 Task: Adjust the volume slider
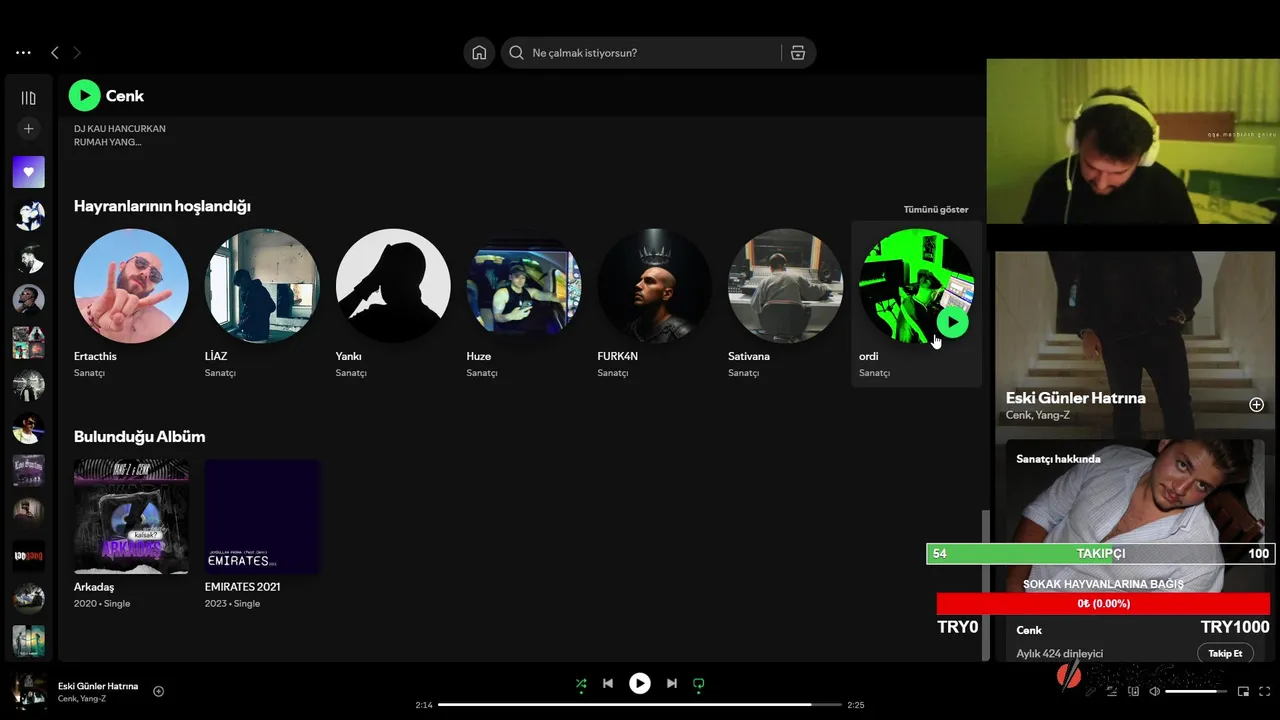point(1196,691)
